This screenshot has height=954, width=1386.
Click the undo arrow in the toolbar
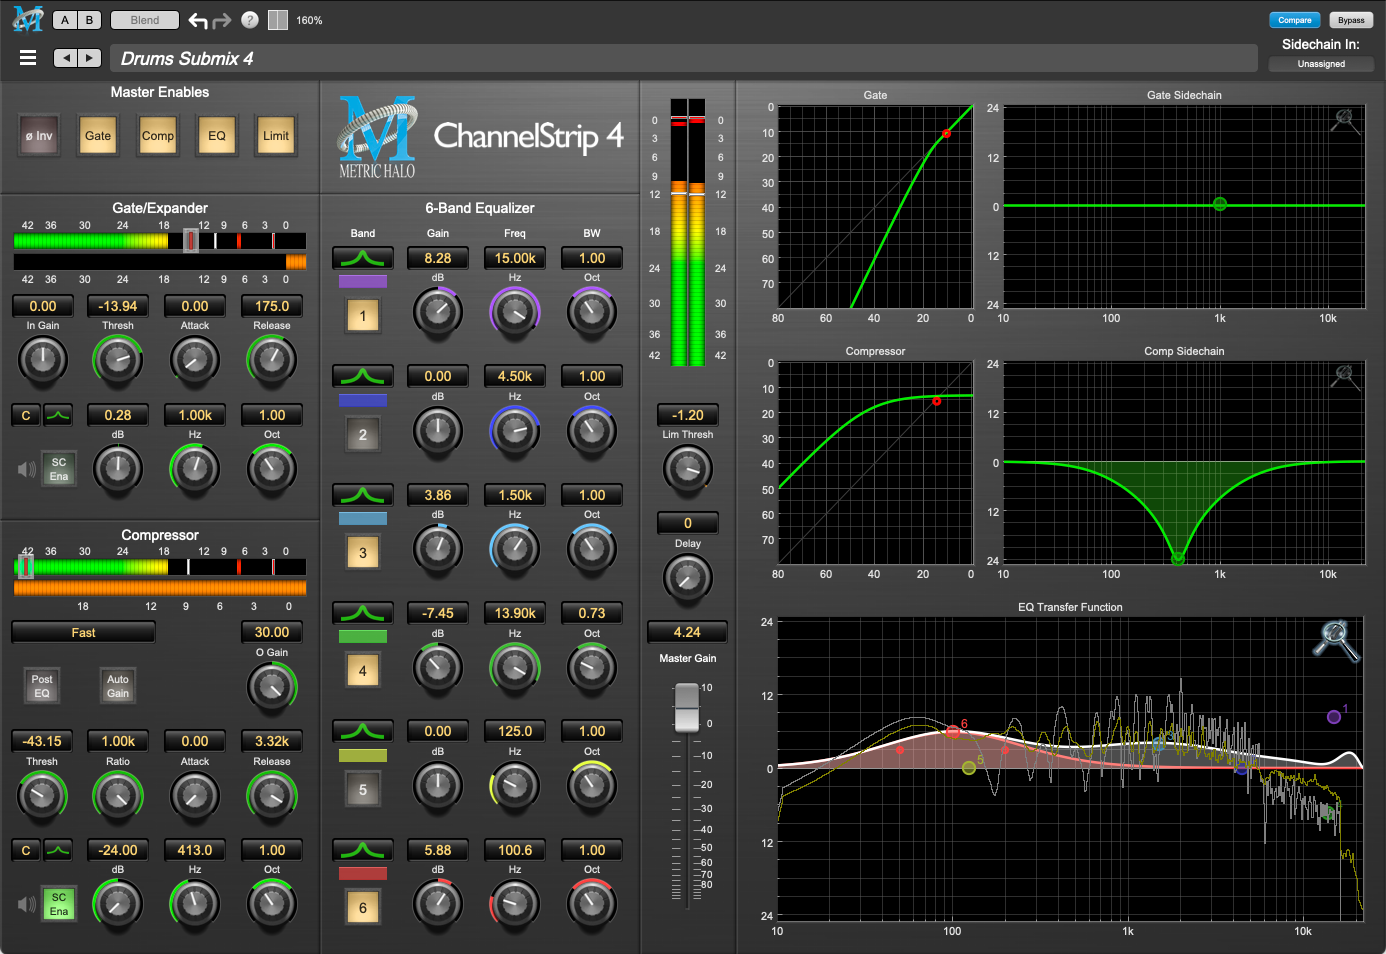click(196, 19)
